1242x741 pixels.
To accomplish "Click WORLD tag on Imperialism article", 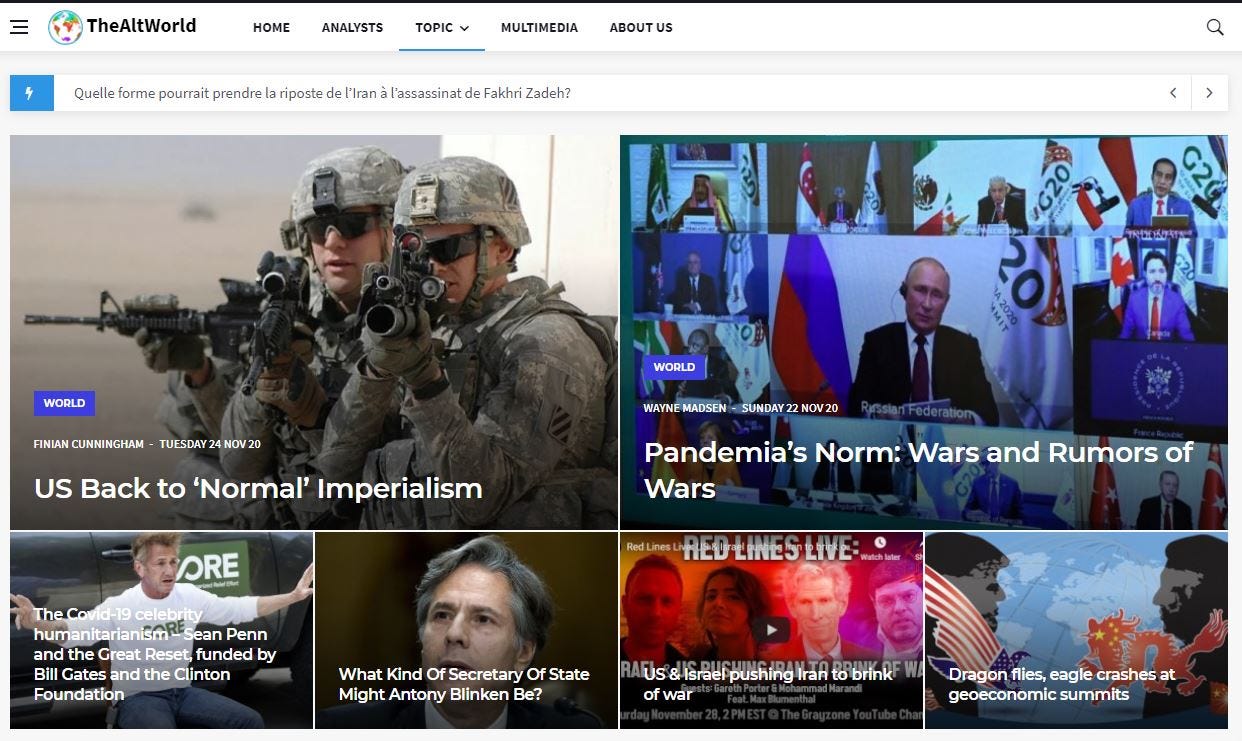I will point(64,403).
